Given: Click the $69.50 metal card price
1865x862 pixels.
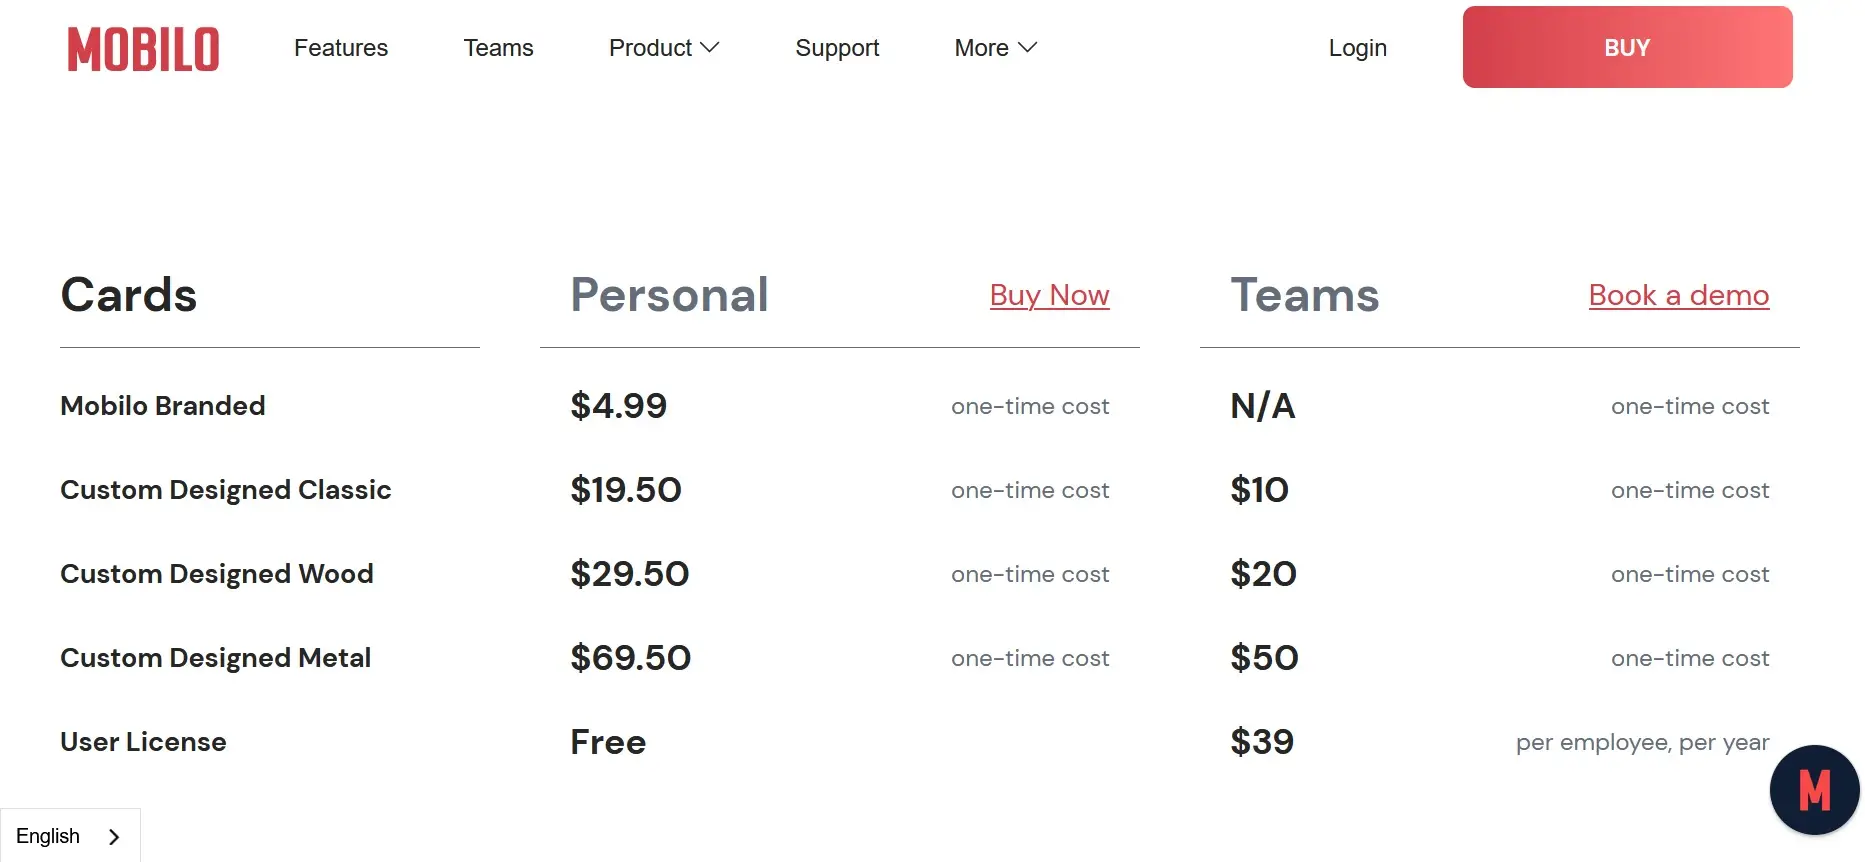Looking at the screenshot, I should [x=630, y=658].
